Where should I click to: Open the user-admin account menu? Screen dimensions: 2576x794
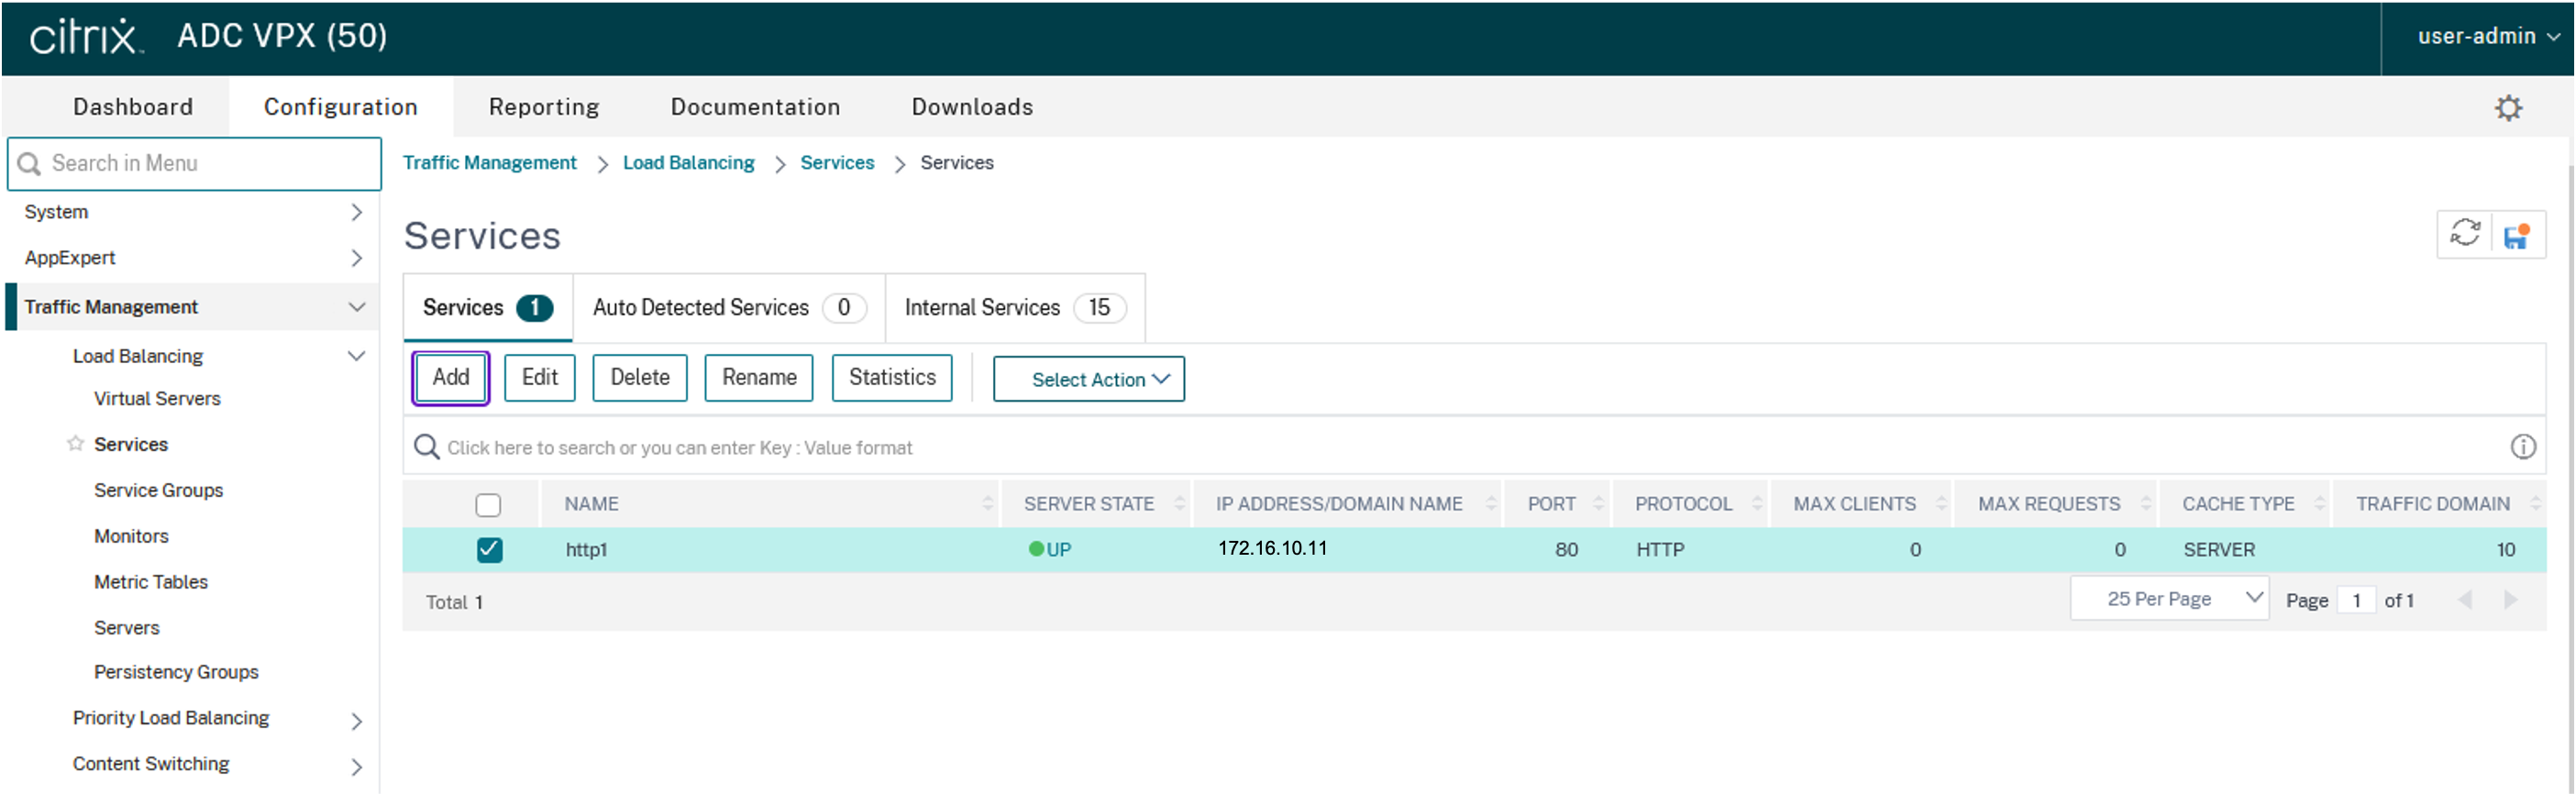pos(2486,37)
